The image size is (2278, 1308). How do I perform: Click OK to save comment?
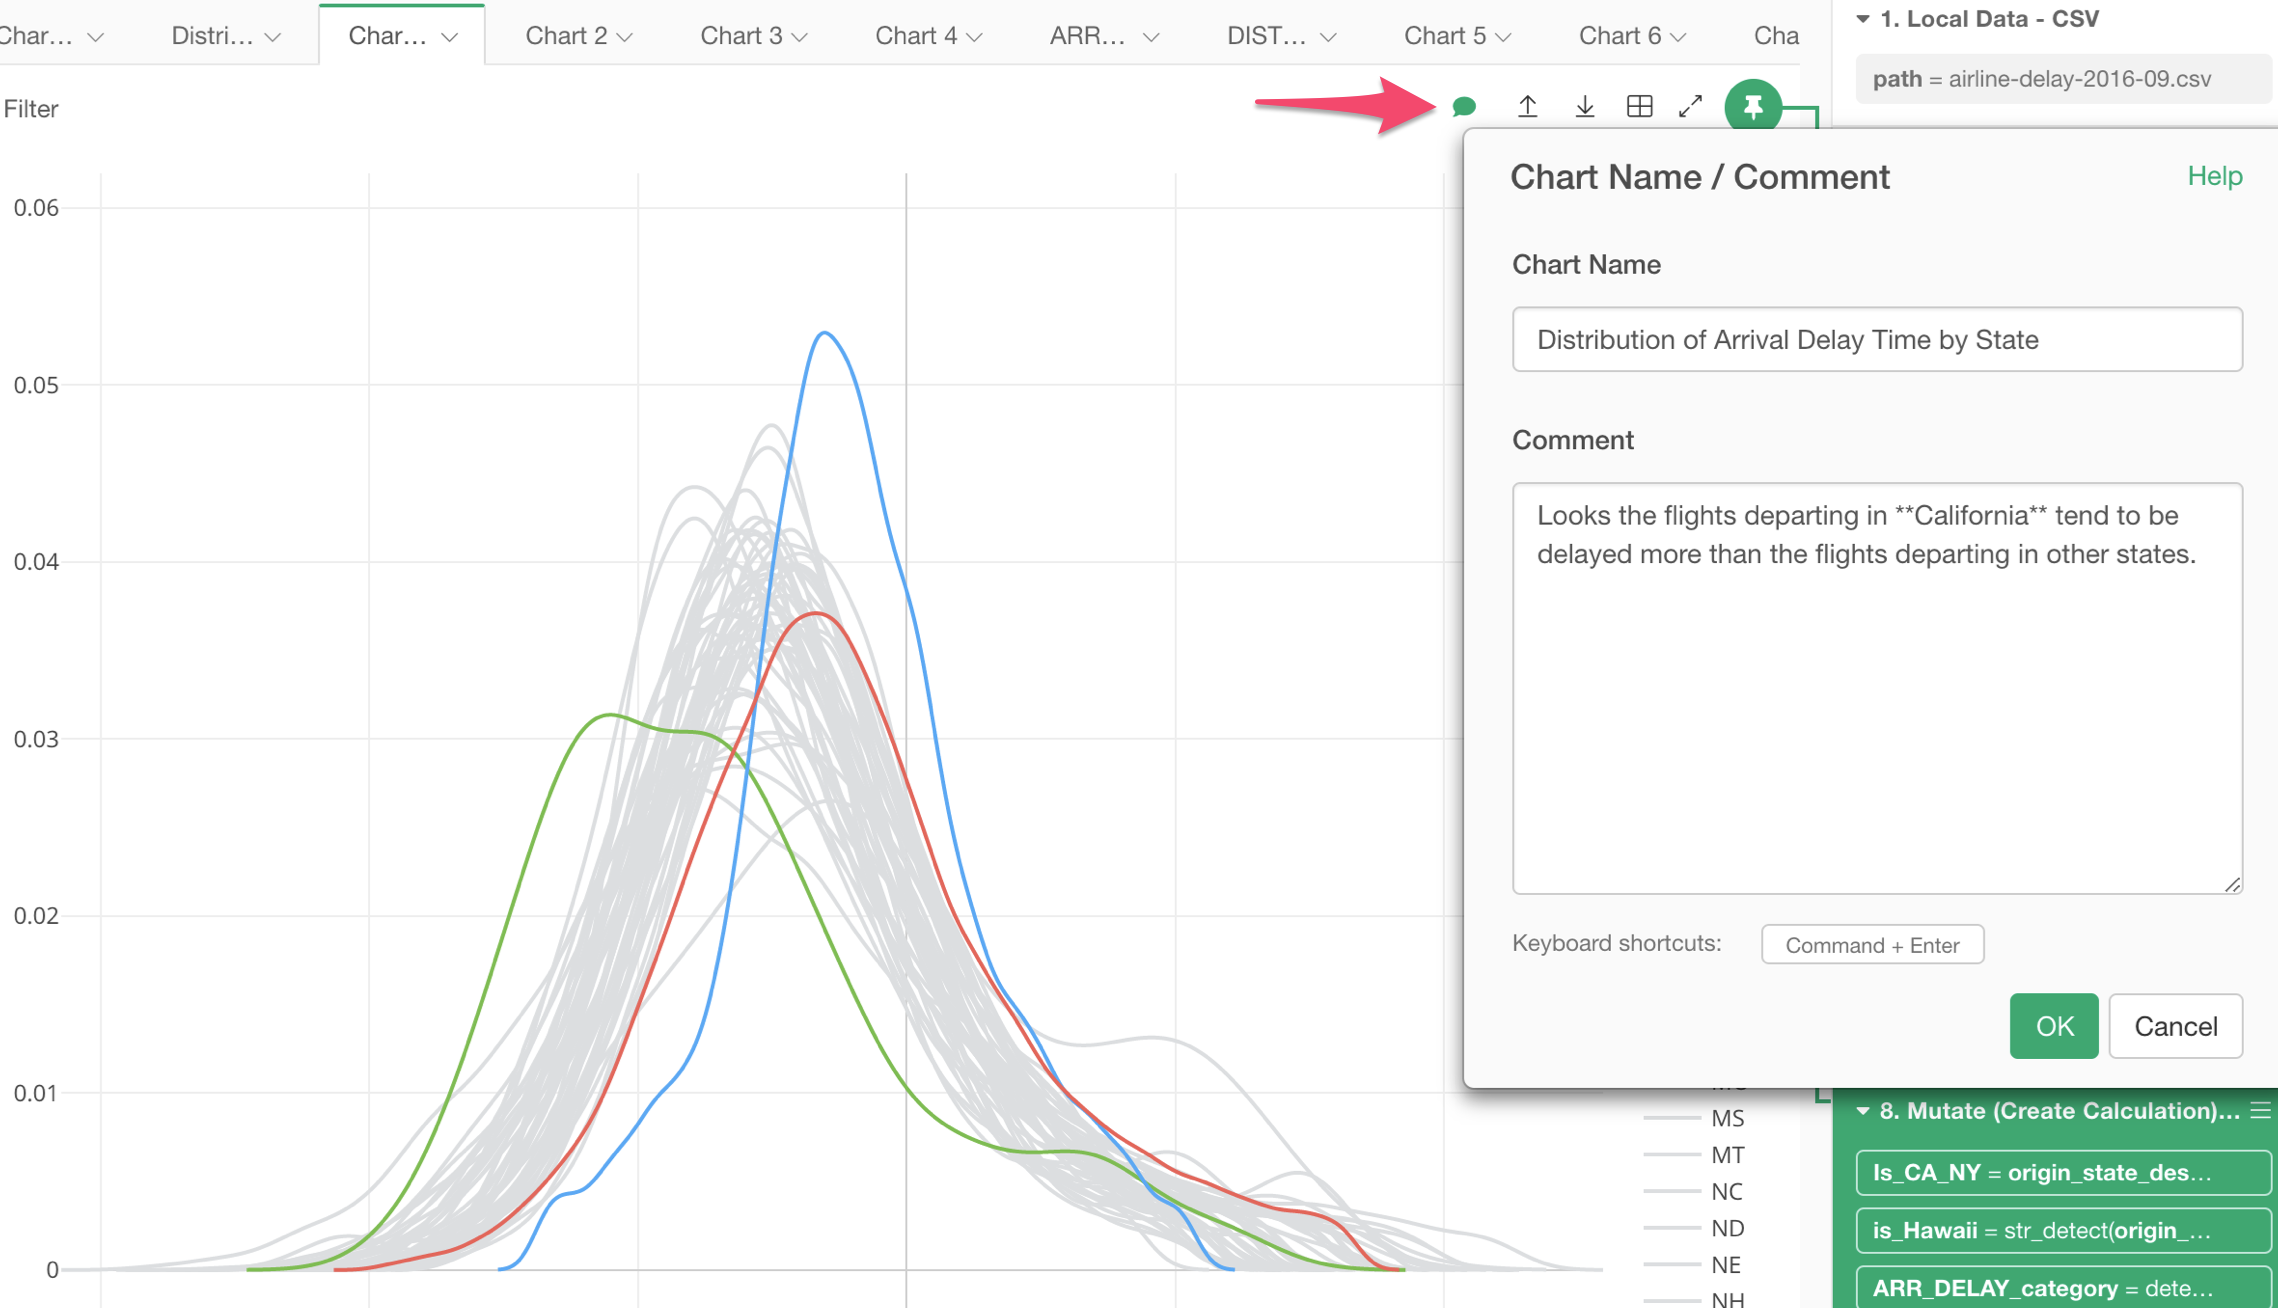click(x=2053, y=1026)
